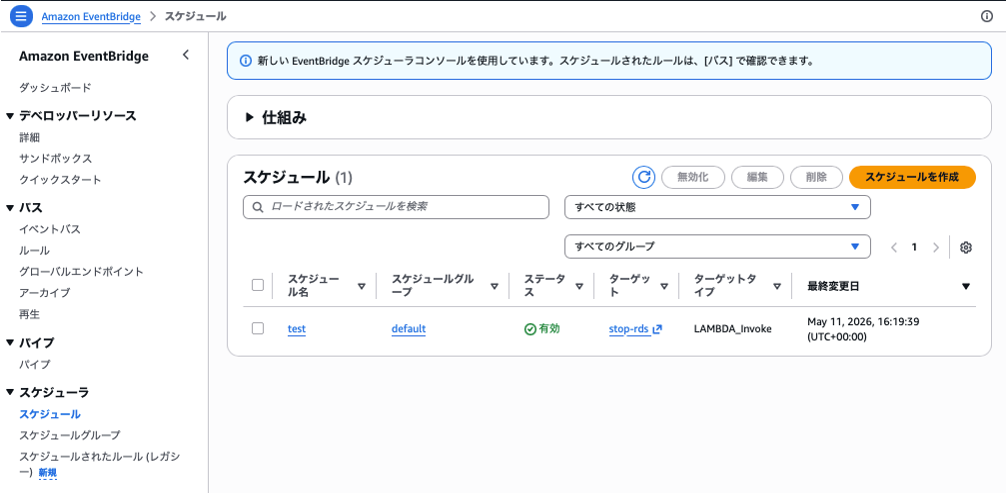The height and width of the screenshot is (494, 1006).
Task: Open ルール in sidebar
Action: point(35,250)
